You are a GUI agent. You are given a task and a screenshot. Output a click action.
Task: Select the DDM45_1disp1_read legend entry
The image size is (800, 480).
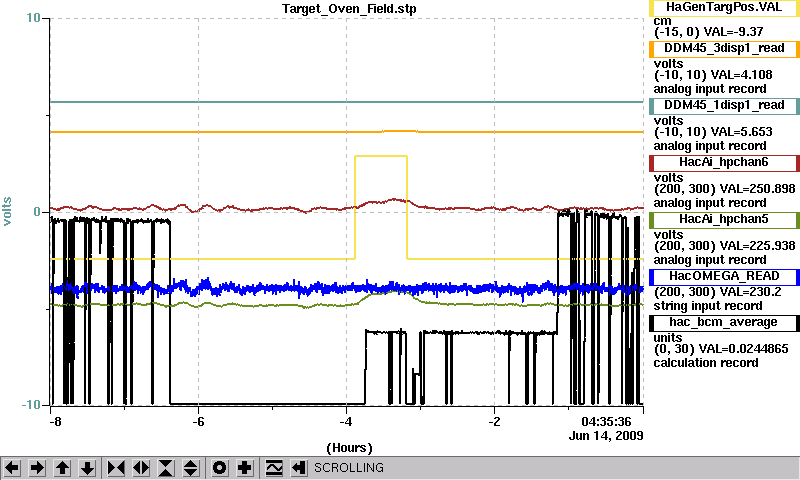(724, 106)
